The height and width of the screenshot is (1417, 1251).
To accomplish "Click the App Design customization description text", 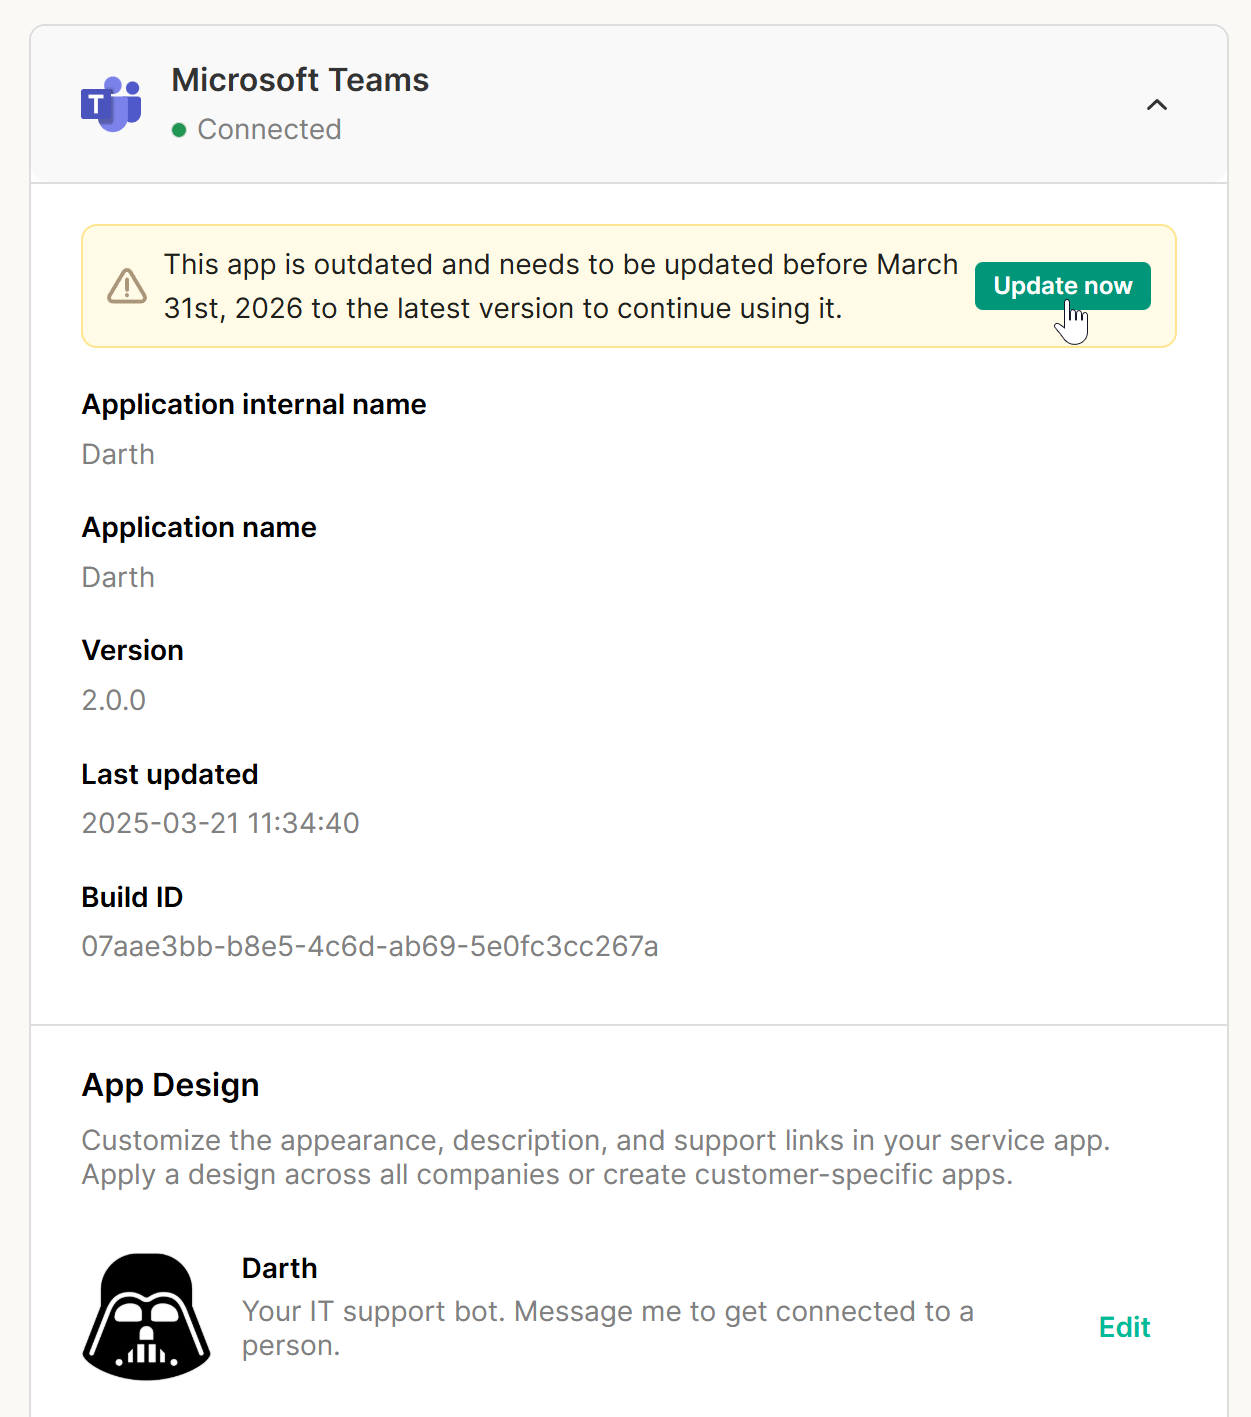I will [595, 1157].
